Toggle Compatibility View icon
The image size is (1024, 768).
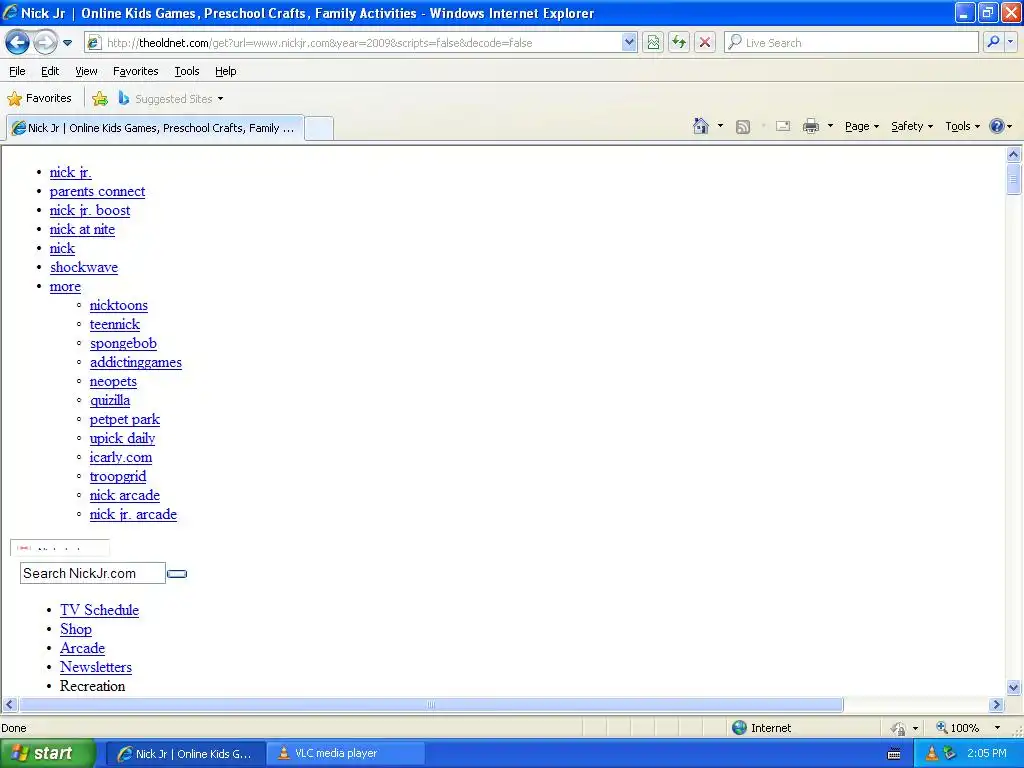tap(653, 43)
